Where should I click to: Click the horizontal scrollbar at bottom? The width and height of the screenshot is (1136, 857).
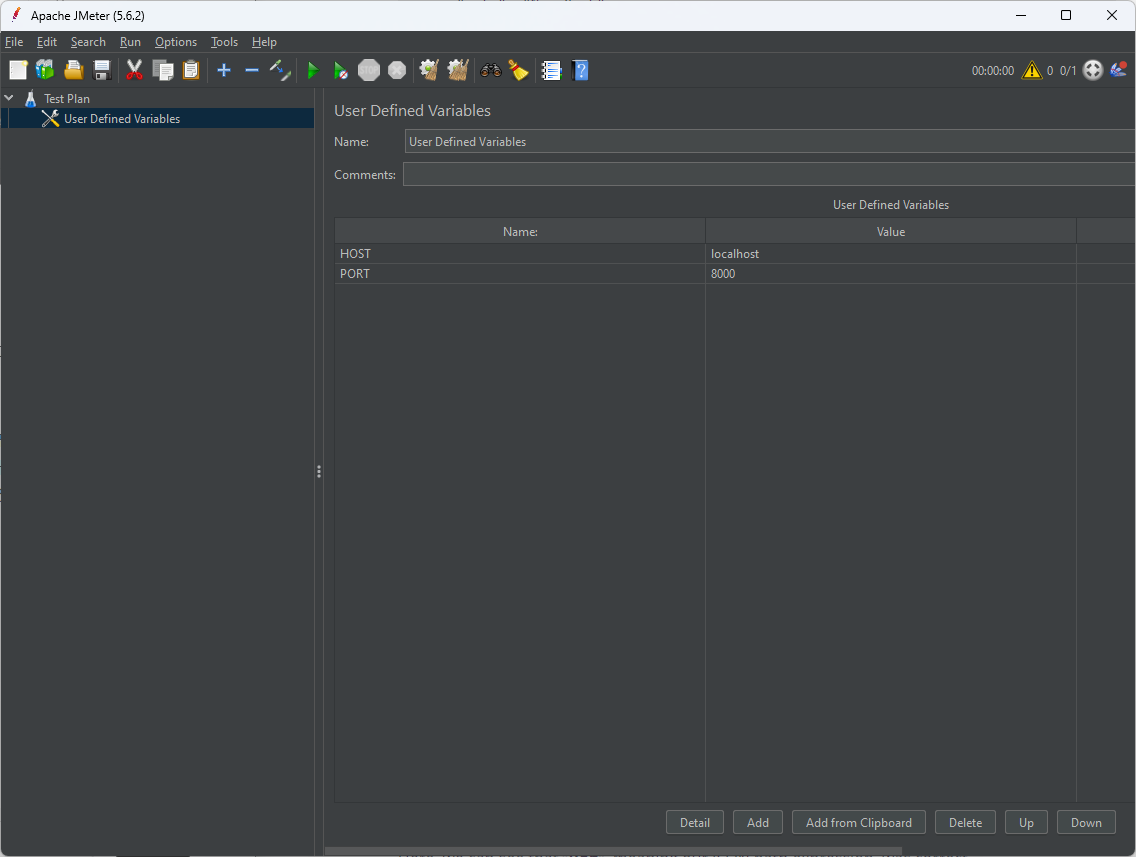click(614, 851)
